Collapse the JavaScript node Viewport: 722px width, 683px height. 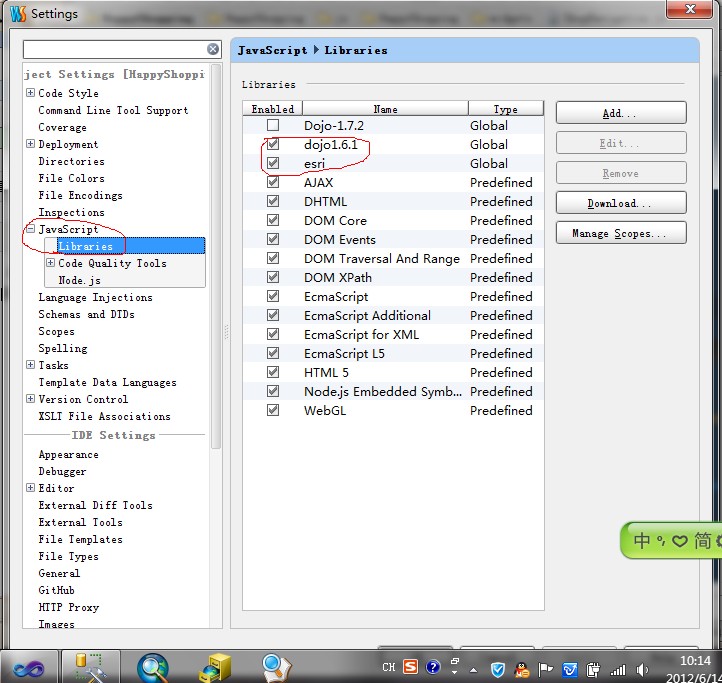(x=30, y=228)
